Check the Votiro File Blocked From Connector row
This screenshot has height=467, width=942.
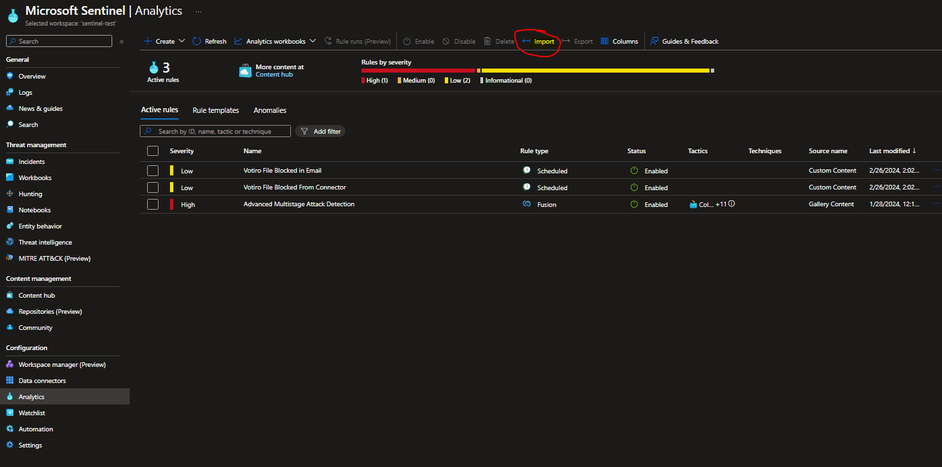point(153,188)
